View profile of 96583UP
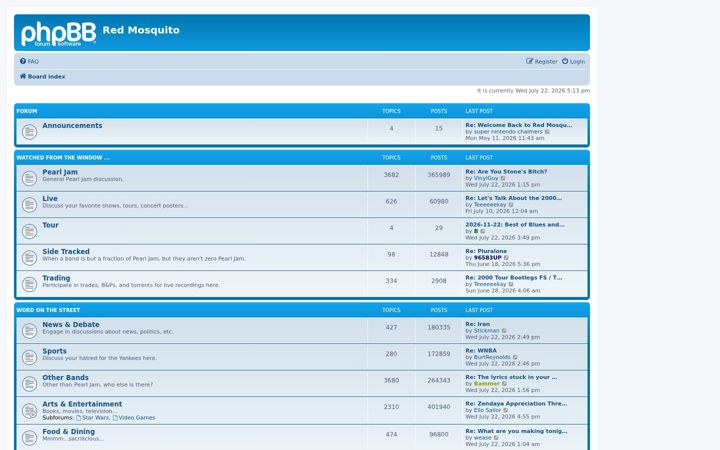Viewport: 720px width, 450px height. pos(487,258)
